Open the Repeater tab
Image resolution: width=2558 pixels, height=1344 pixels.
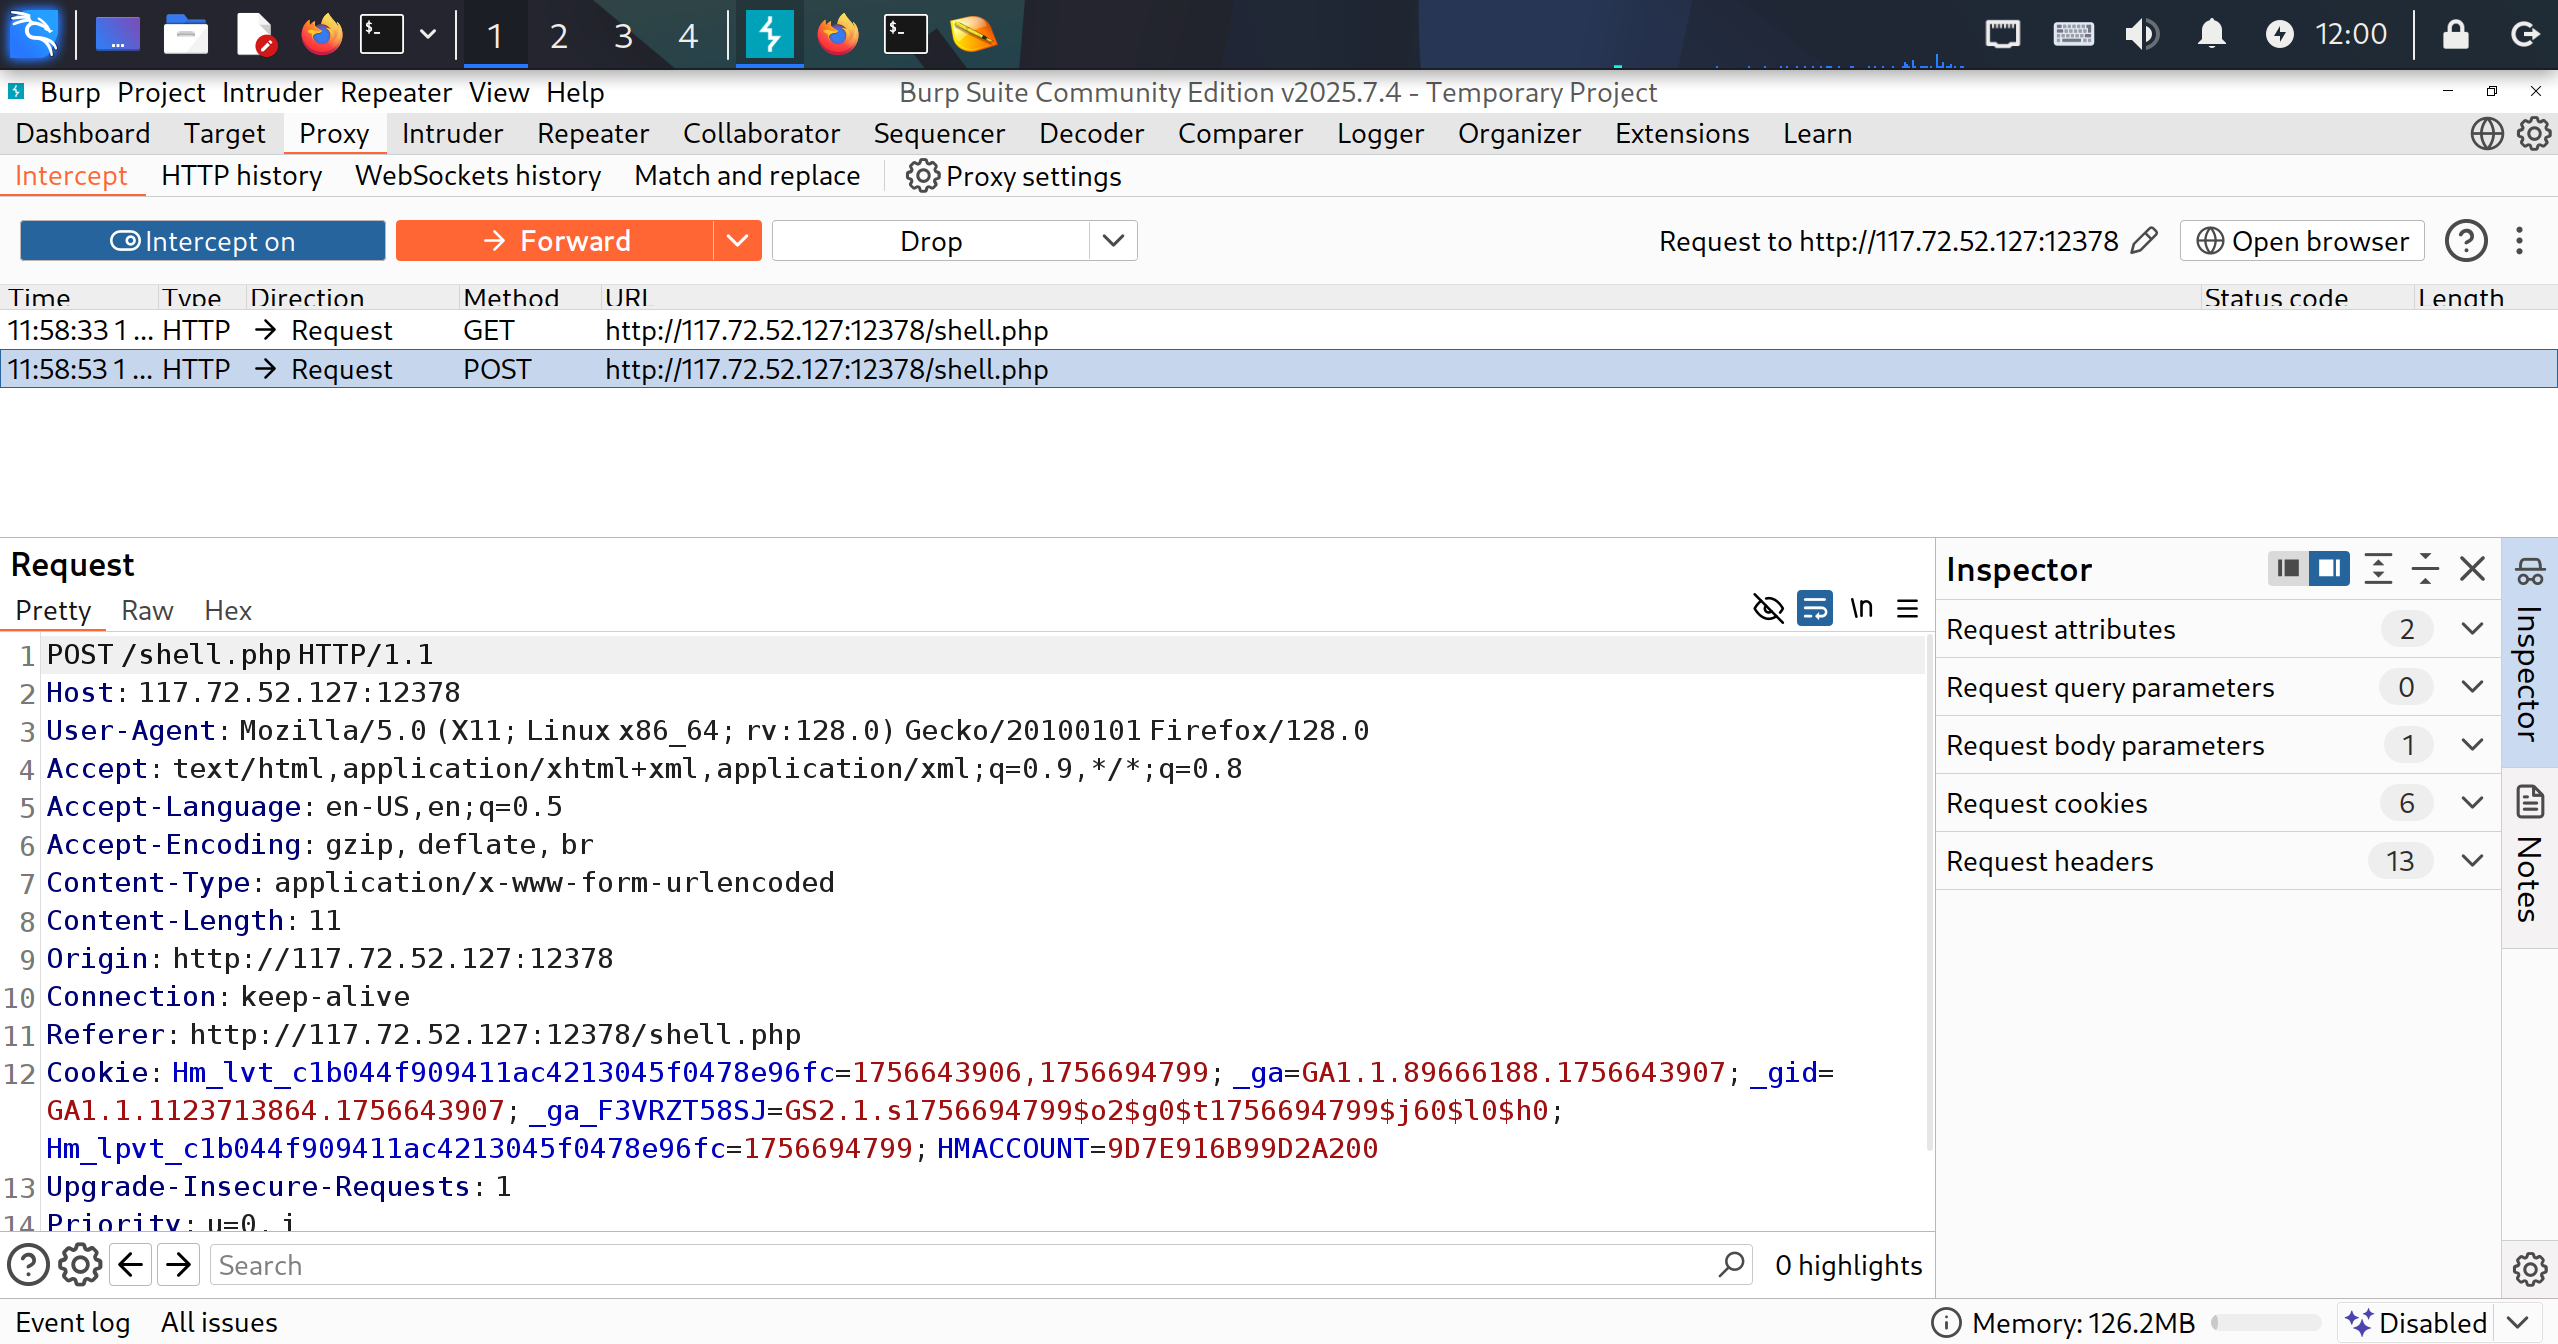(x=593, y=133)
